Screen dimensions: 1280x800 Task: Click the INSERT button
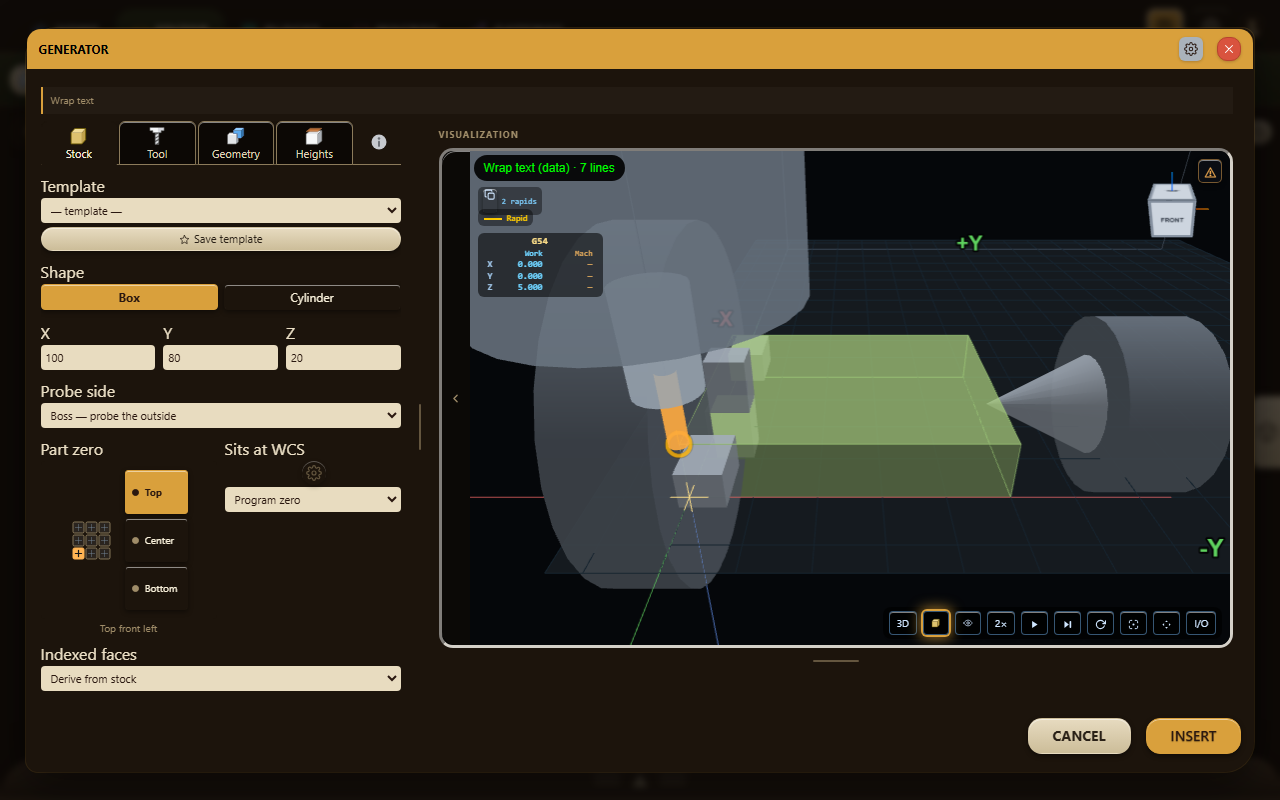[1193, 736]
